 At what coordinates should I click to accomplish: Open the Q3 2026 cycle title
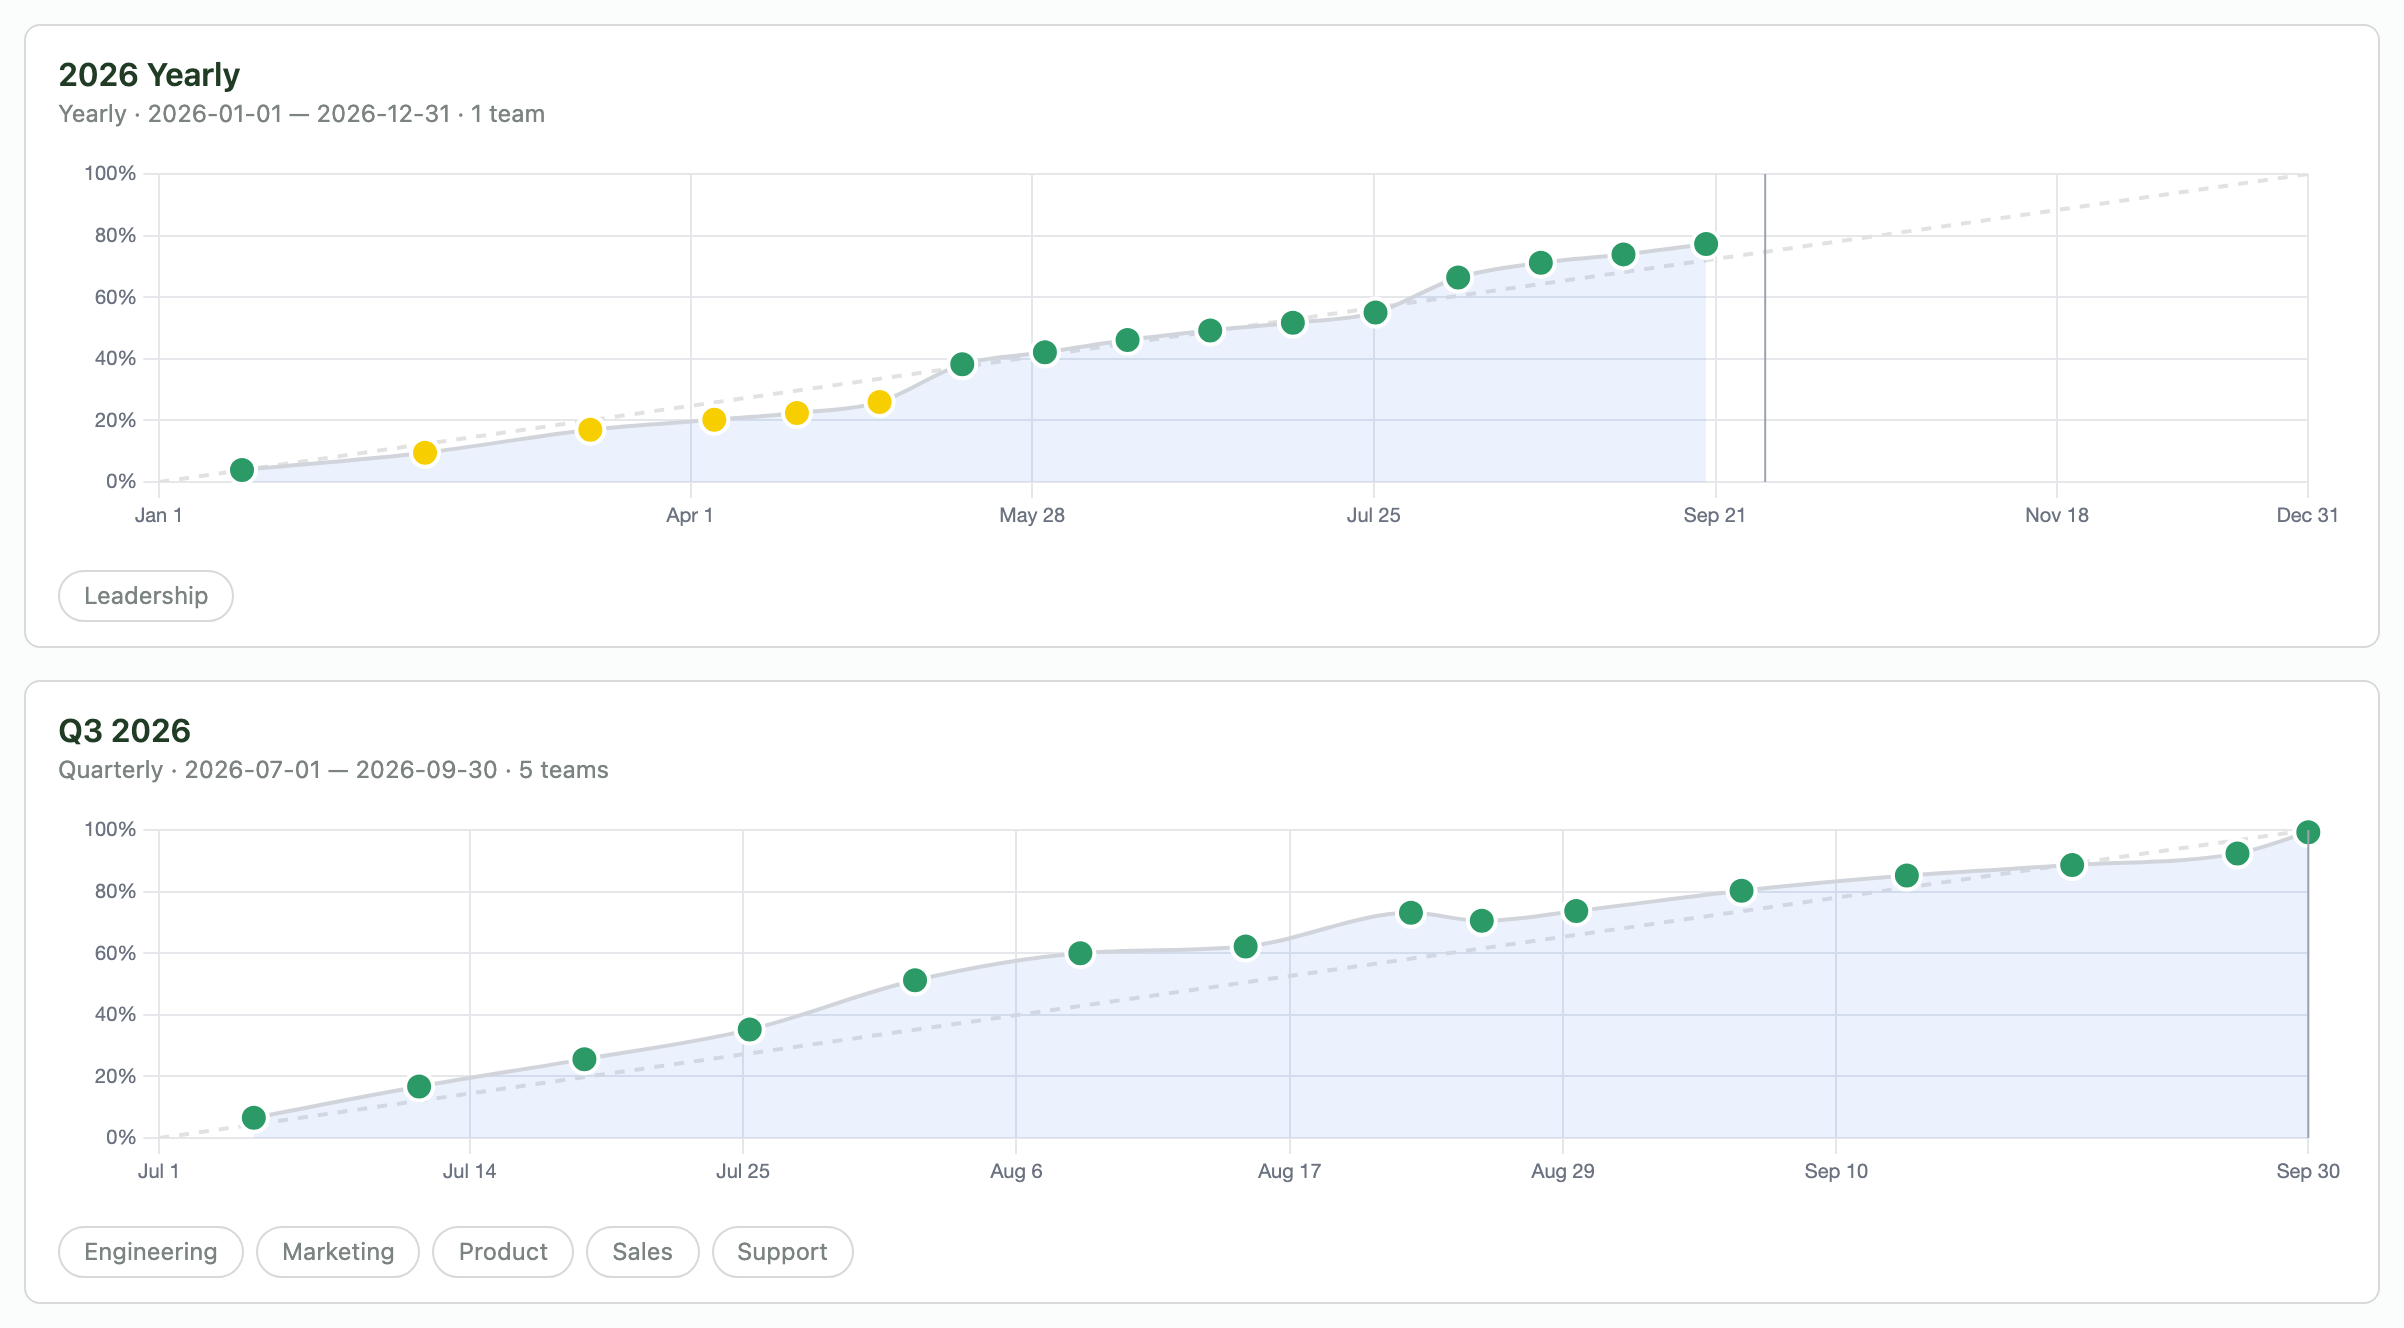(x=124, y=731)
